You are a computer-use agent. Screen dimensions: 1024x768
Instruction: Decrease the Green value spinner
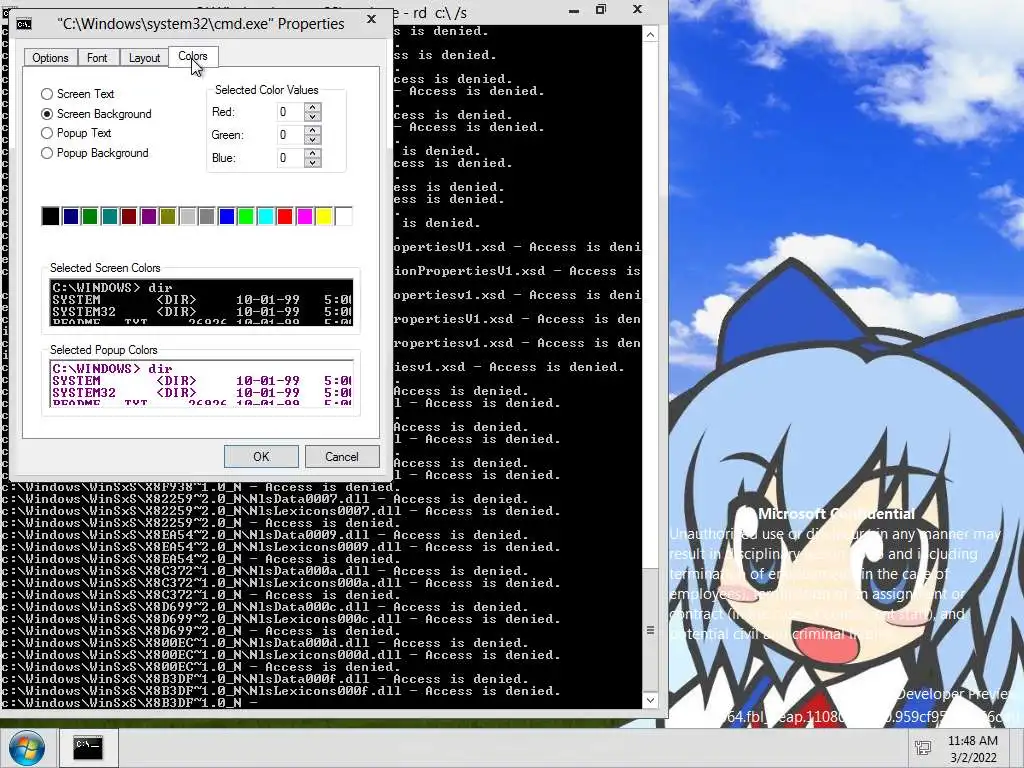pos(313,139)
